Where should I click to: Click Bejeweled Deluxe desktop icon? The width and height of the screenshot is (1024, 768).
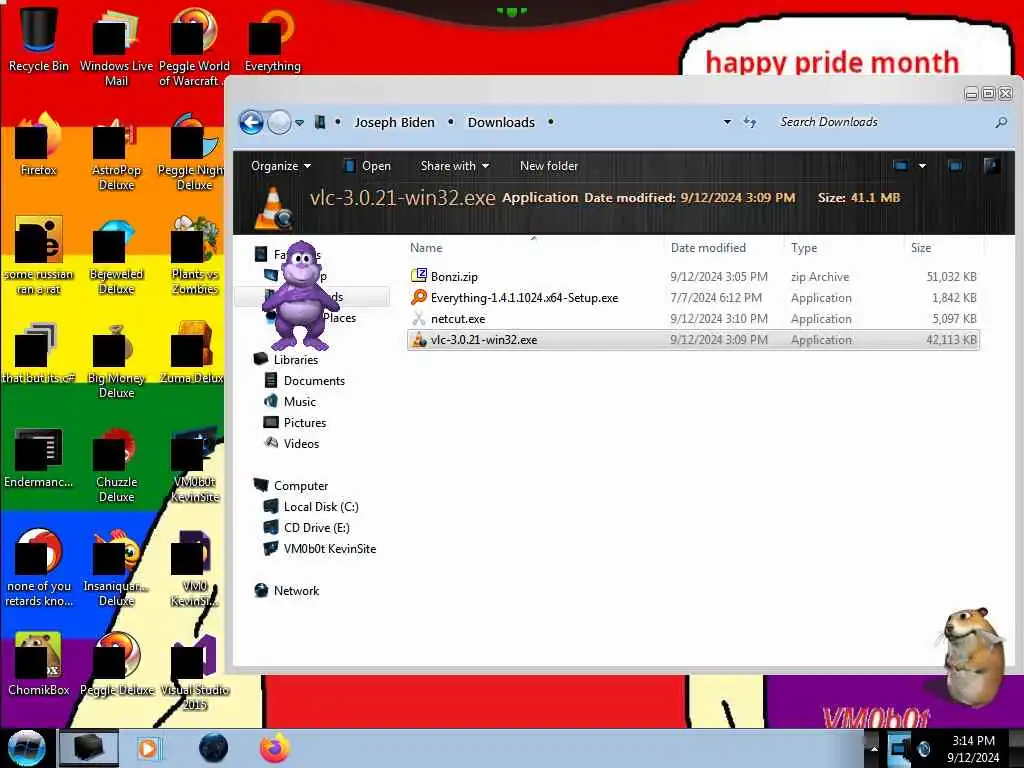coord(116,256)
